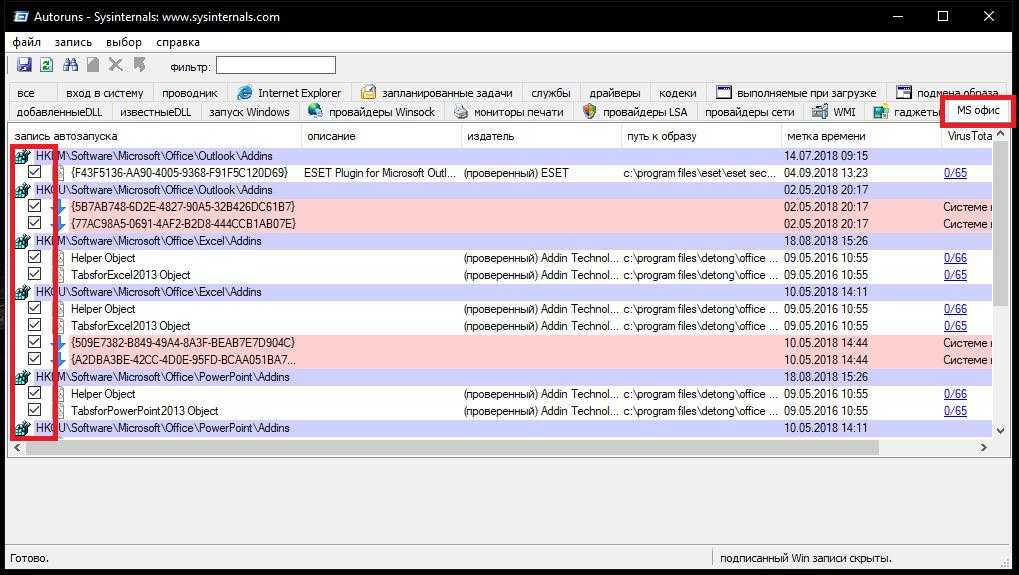Screen dimensions: 1019x575
Task: Click the Refresh toolbar icon
Action: coord(46,65)
